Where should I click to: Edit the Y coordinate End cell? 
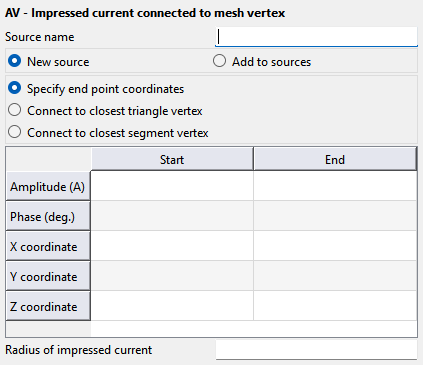pyautogui.click(x=335, y=276)
